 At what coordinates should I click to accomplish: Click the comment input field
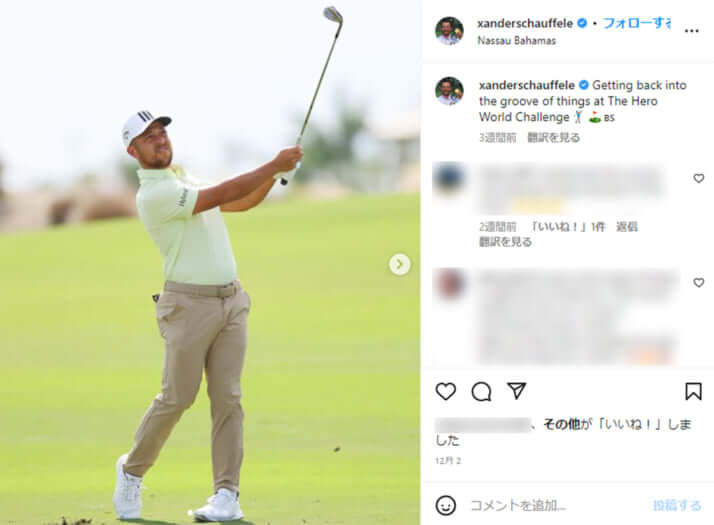558,505
